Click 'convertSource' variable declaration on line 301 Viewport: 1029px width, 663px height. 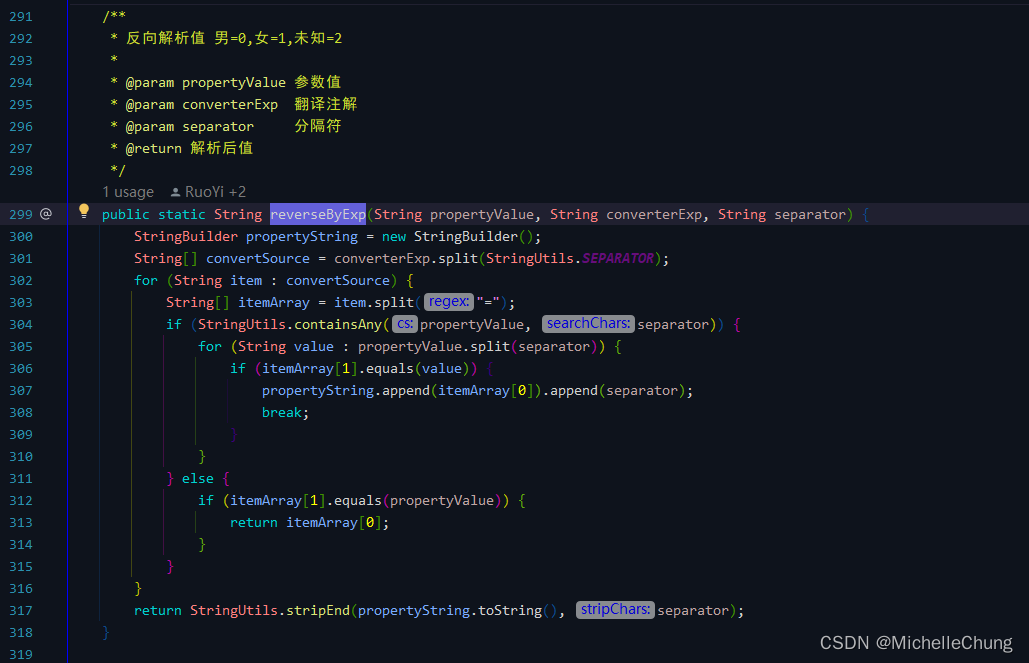(x=258, y=258)
